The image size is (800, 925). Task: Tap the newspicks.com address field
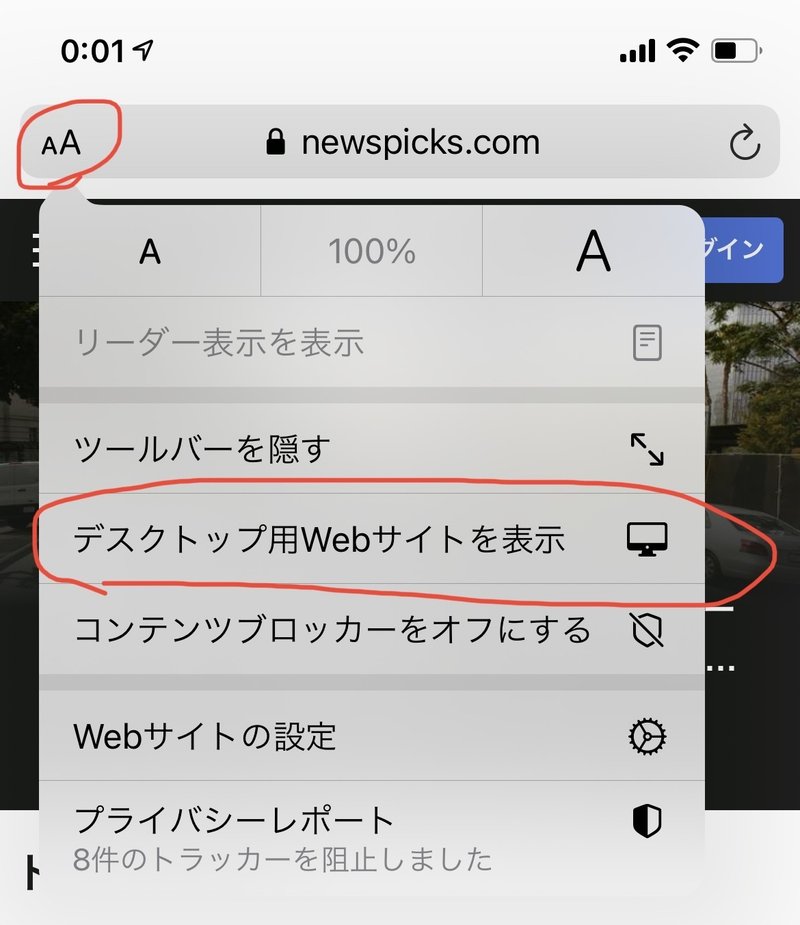[400, 142]
